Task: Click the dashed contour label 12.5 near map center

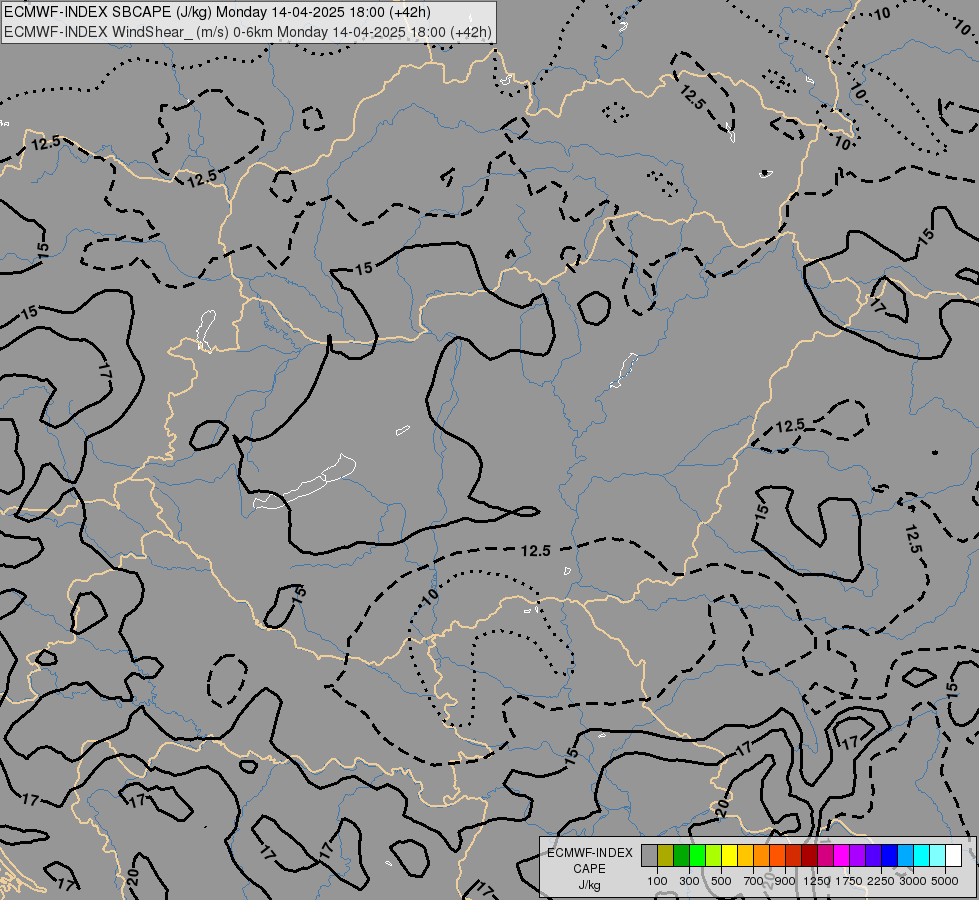Action: point(536,551)
